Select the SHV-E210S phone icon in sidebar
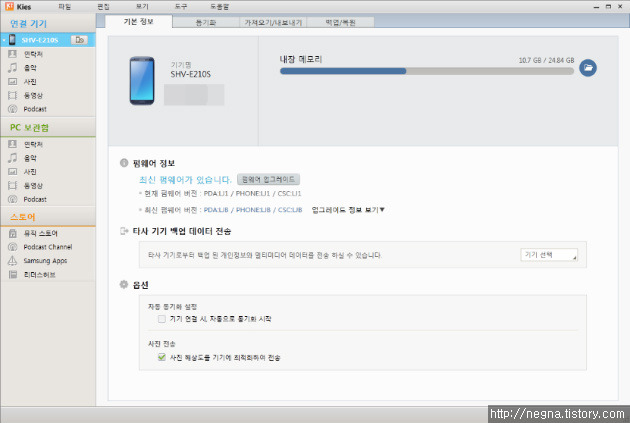 pos(12,39)
